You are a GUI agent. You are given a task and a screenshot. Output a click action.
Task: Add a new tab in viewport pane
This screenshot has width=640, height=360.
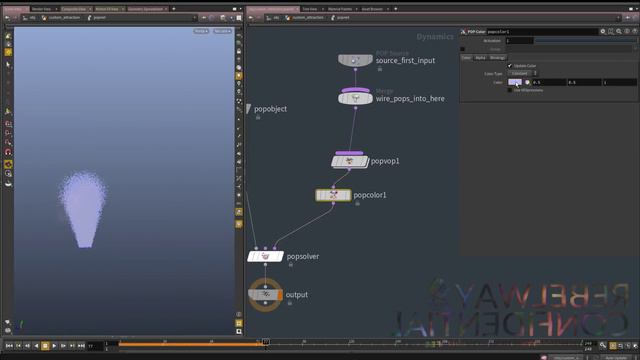(173, 9)
